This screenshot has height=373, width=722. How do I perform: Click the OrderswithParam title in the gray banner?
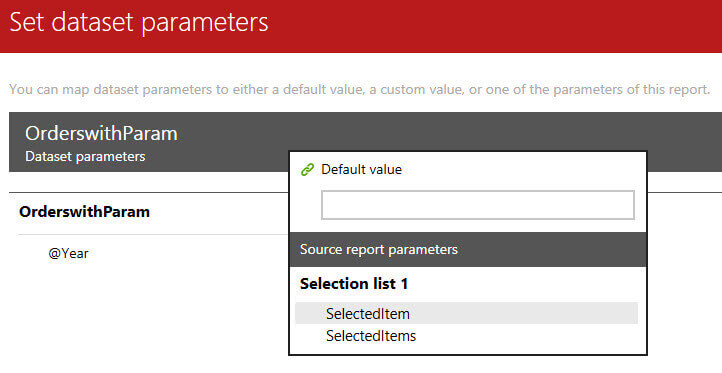[101, 133]
